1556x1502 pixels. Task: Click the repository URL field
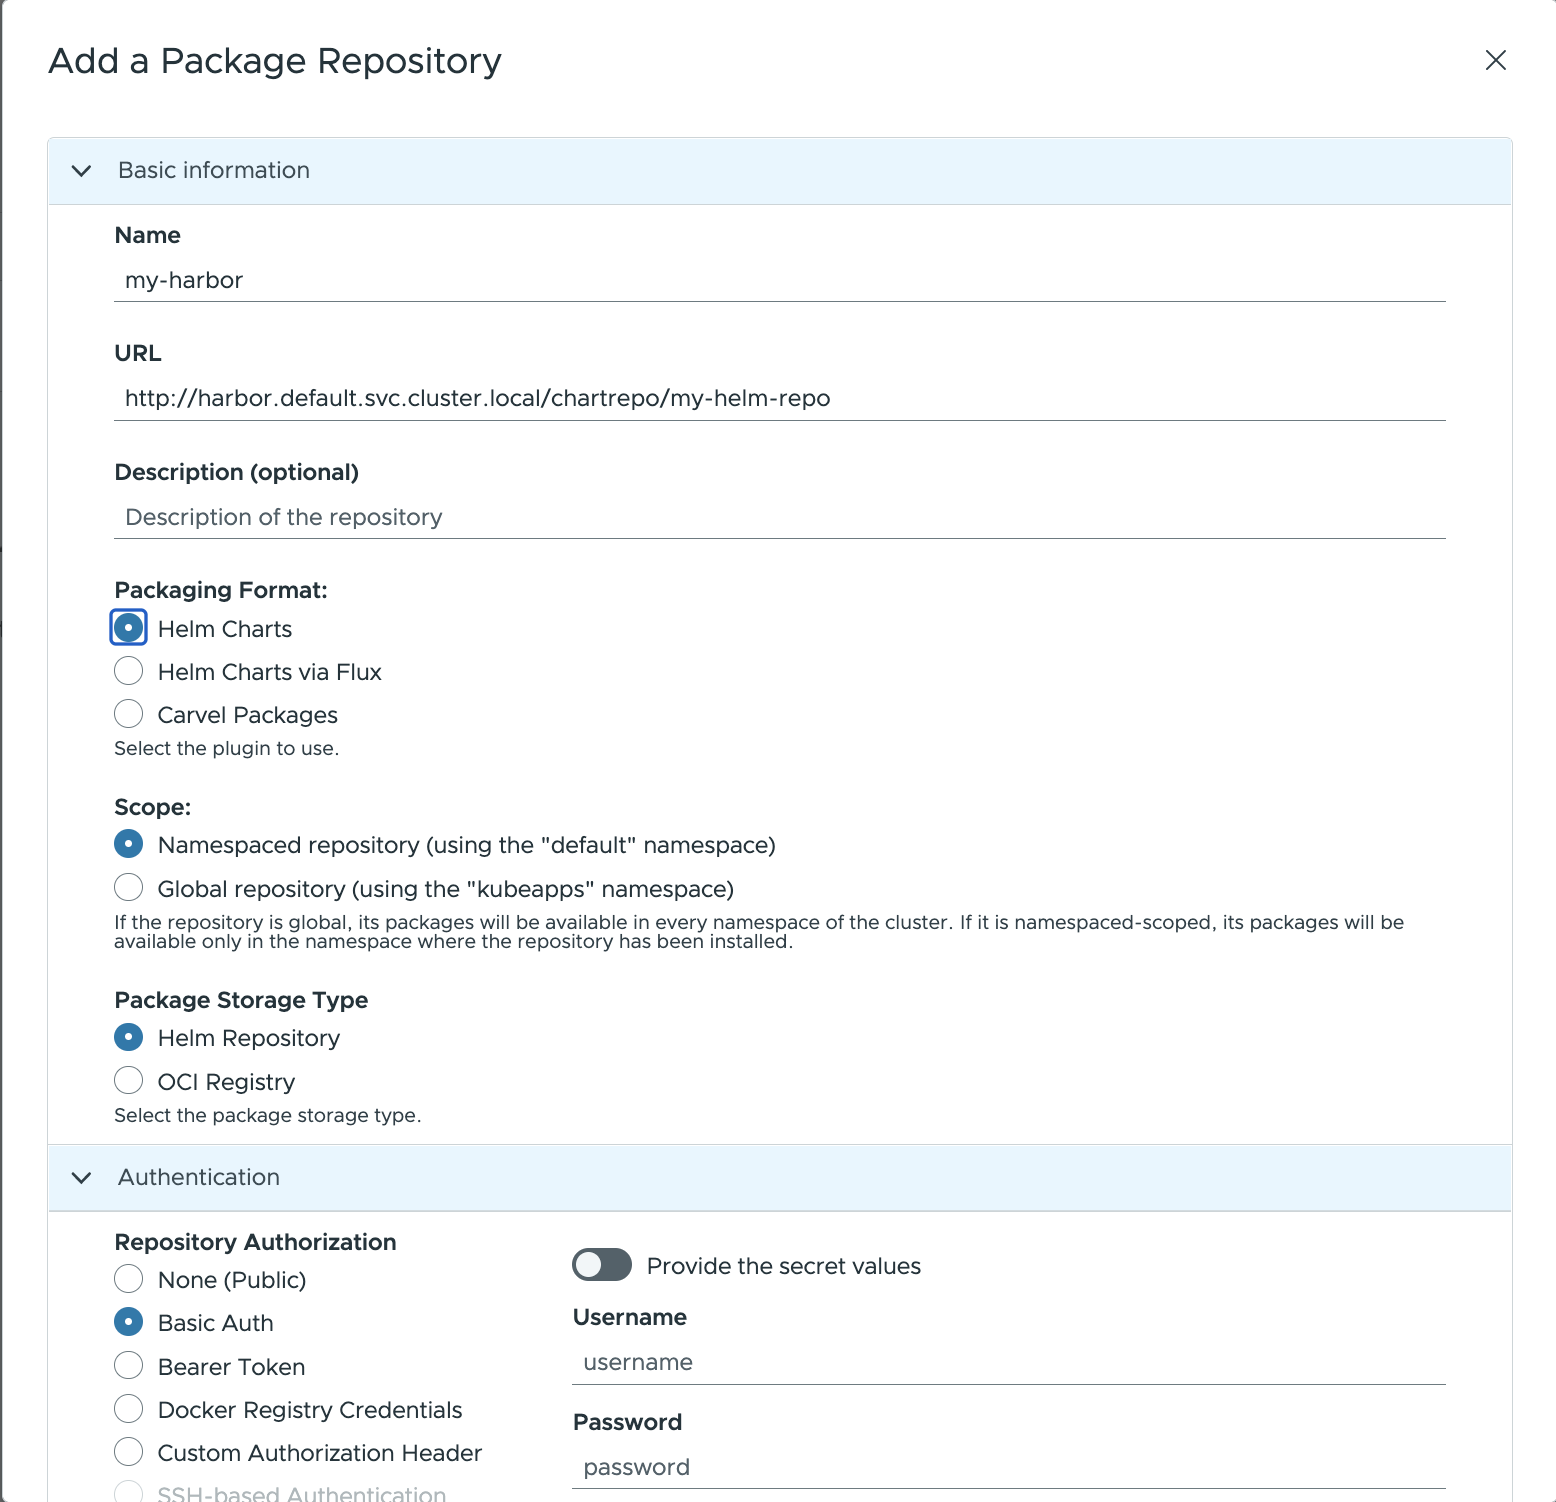(x=700, y=398)
